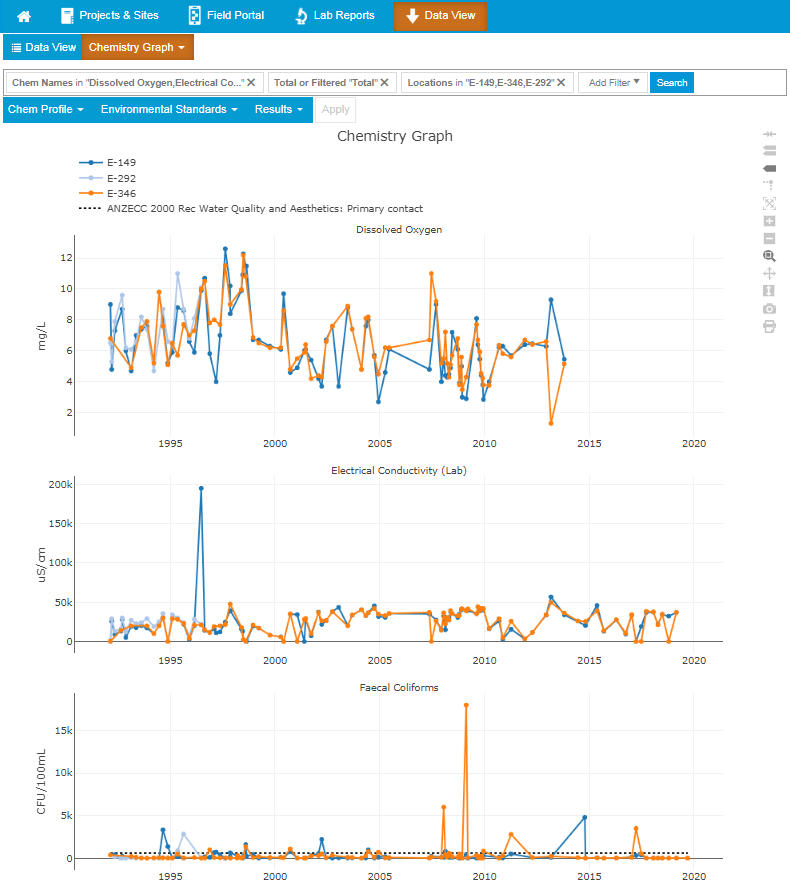Select the box Zoom magnifier tool
This screenshot has width=790, height=891.
769,256
